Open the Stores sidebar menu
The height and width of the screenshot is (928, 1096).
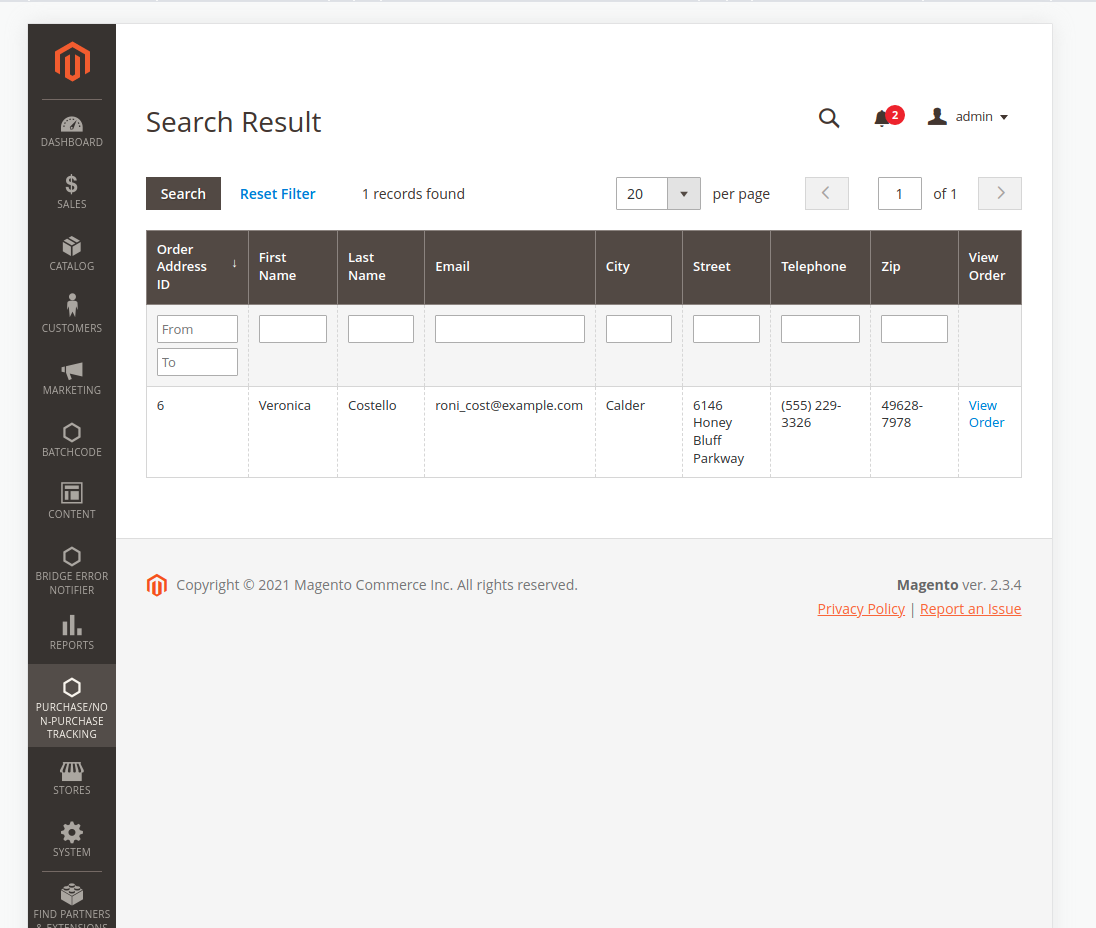(x=72, y=778)
